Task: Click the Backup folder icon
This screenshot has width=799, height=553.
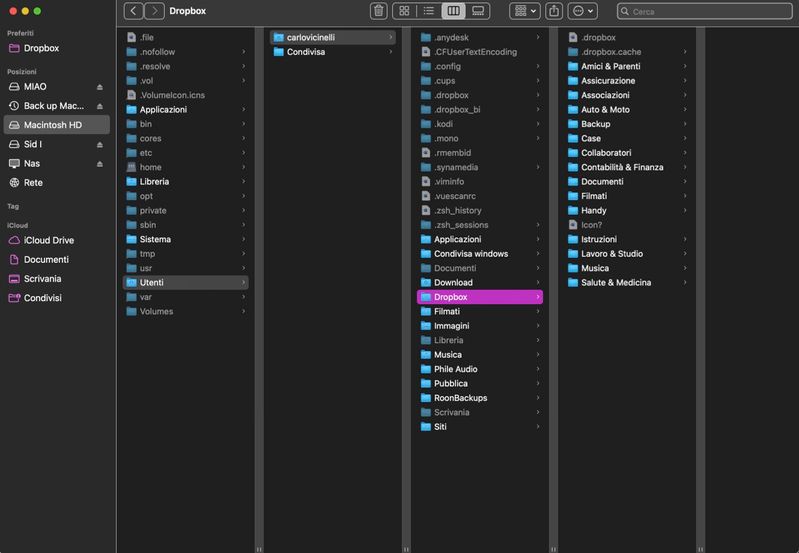Action: coord(573,124)
